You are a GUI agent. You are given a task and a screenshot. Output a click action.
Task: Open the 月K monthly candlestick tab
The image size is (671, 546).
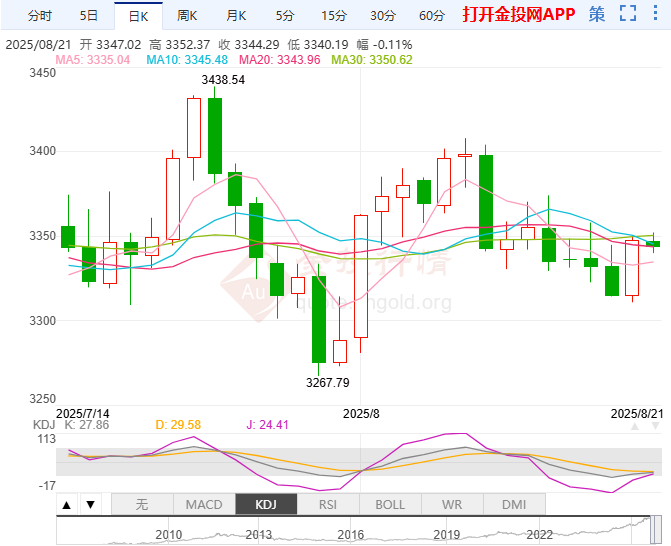[236, 16]
